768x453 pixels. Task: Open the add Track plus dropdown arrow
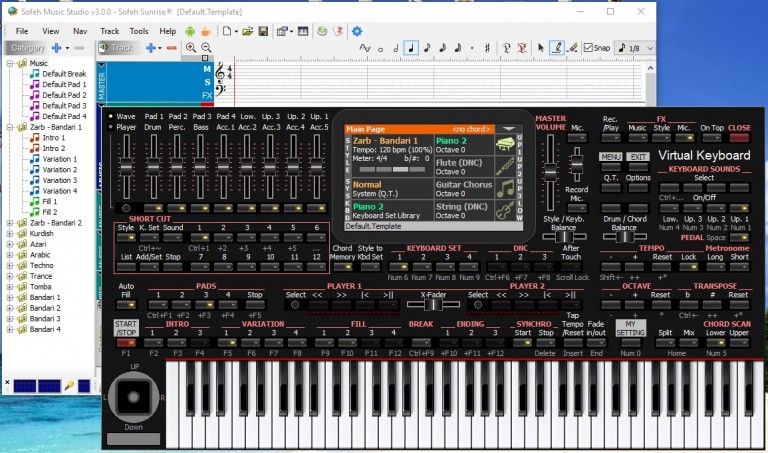tap(160, 48)
